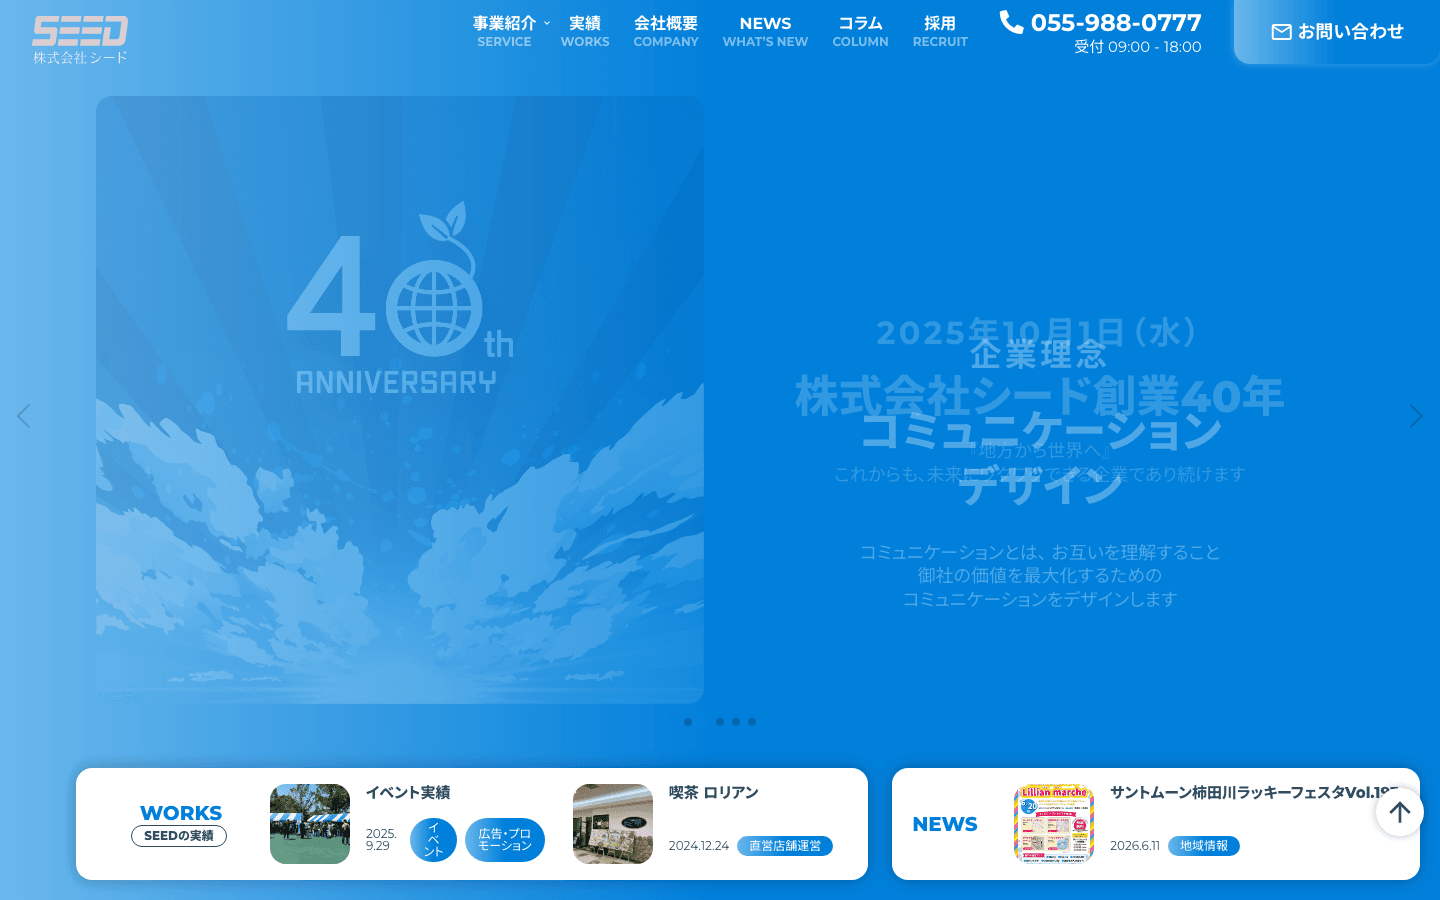Open the 会社概要 COMPANY menu item
The height and width of the screenshot is (900, 1440).
[x=666, y=31]
